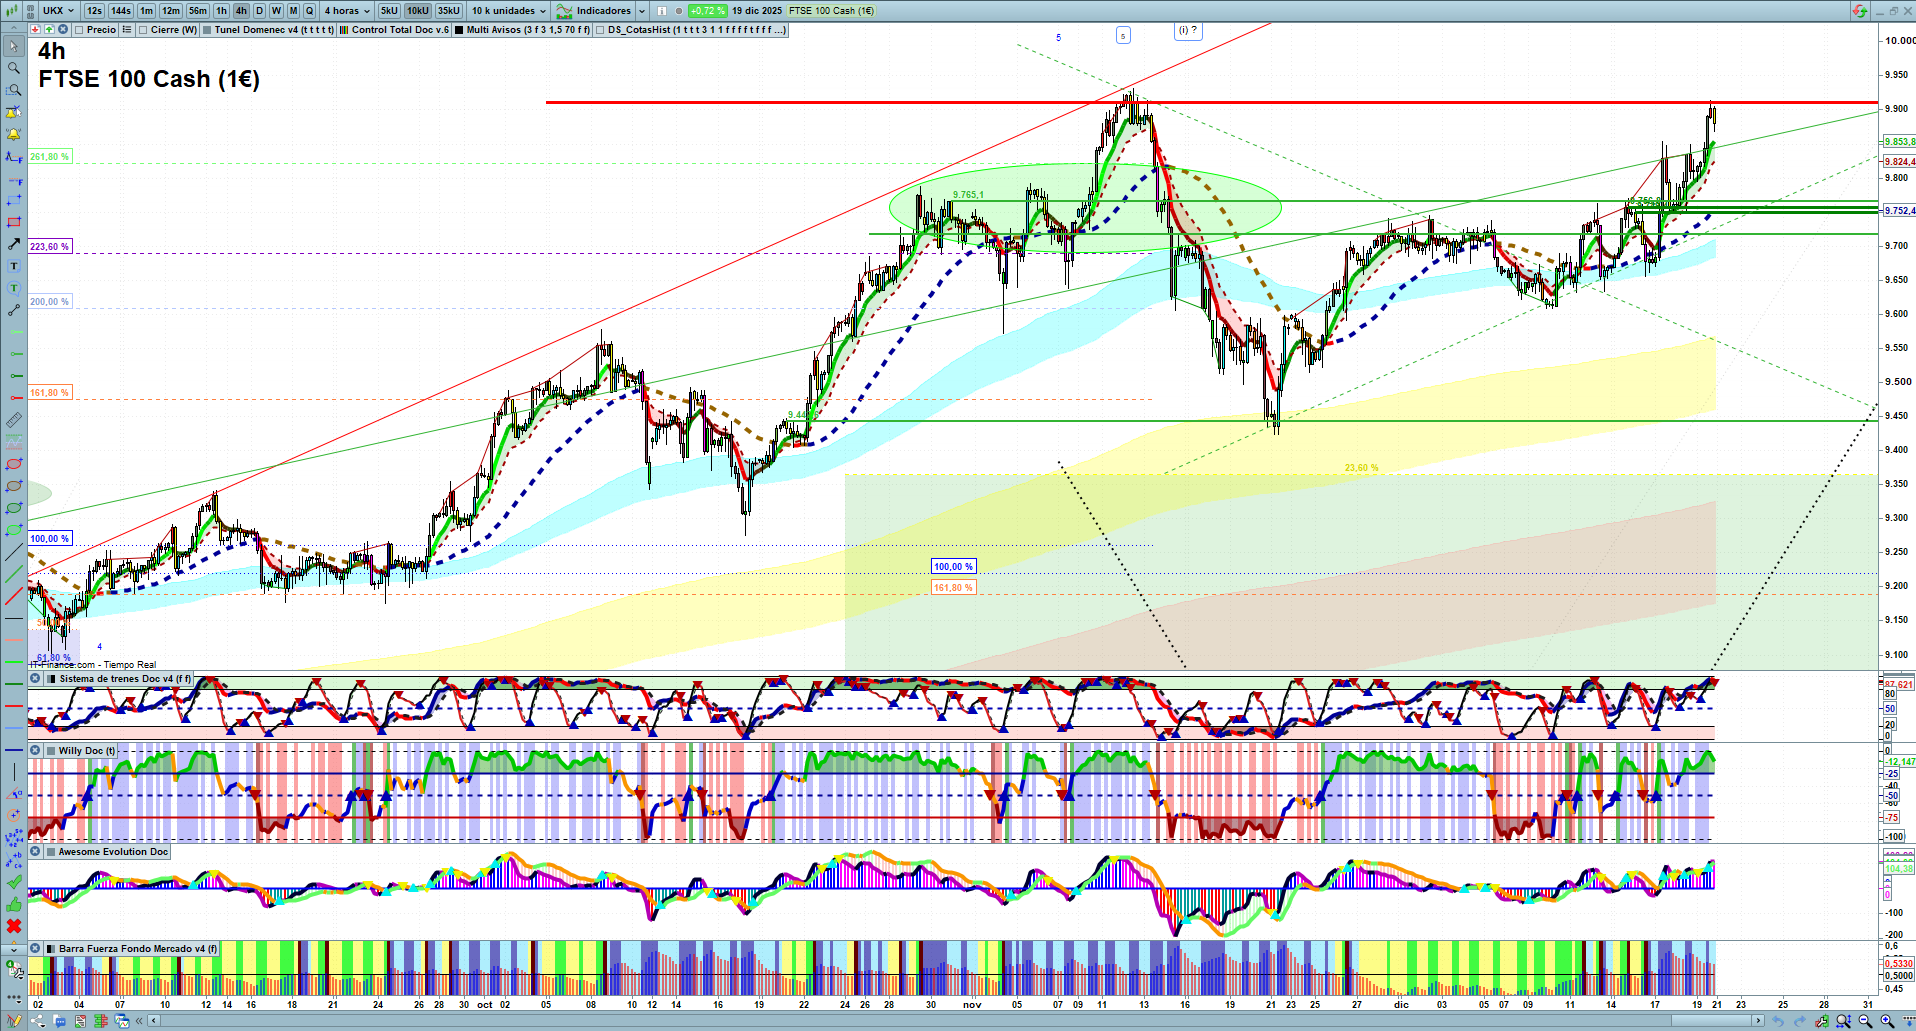Click the 10kU history button

coord(418,11)
